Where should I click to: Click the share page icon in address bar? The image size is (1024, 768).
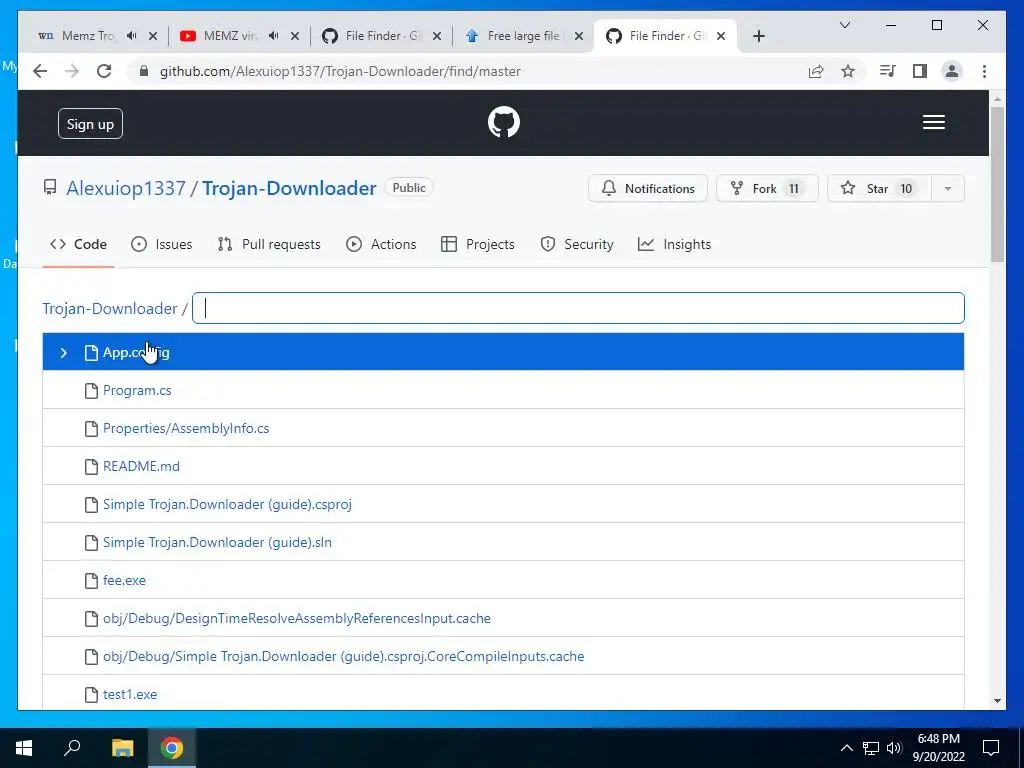coord(816,71)
